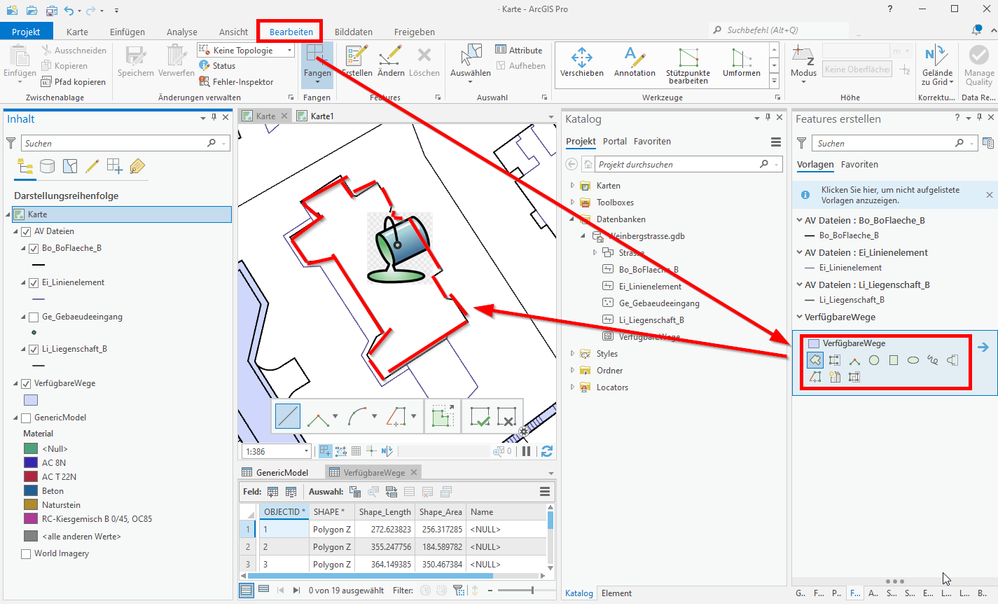Click the AC 8N material swatch

(x=31, y=463)
